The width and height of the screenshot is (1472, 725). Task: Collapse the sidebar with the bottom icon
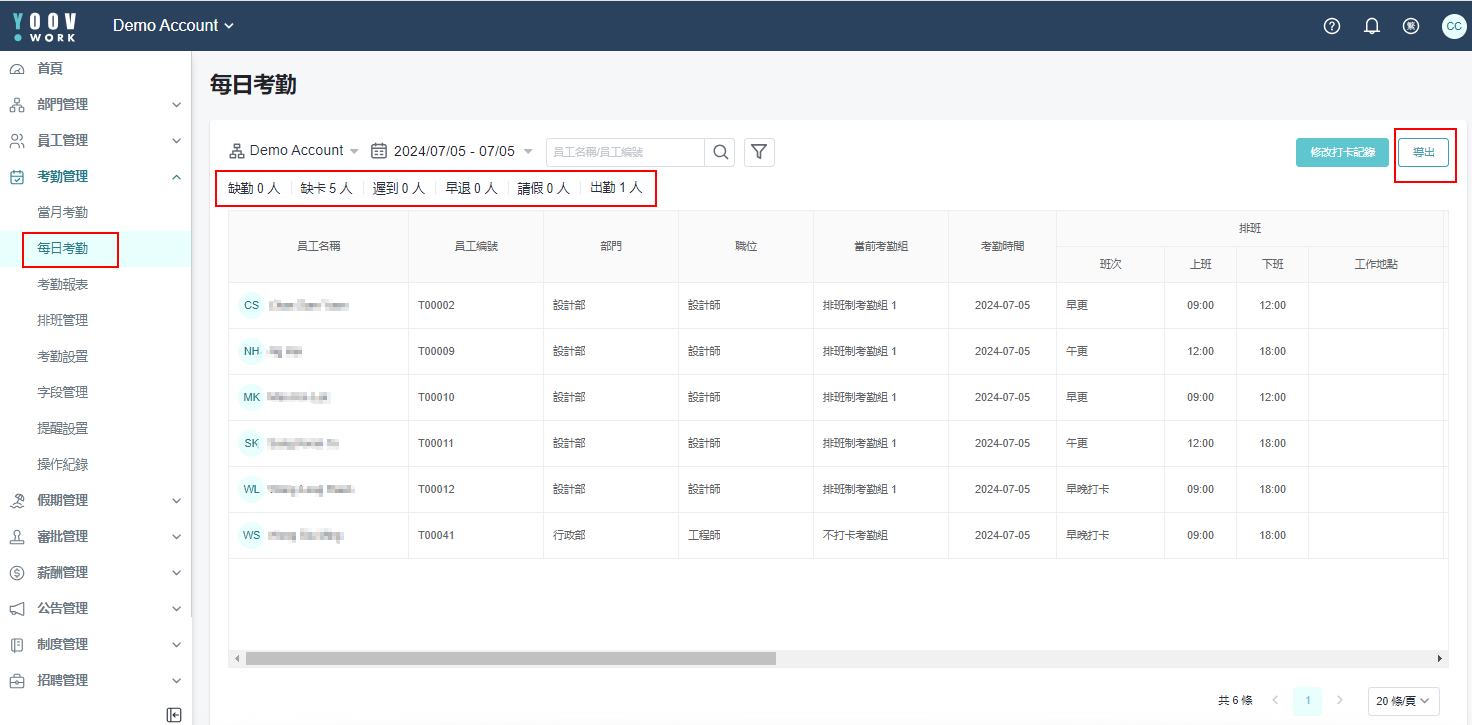point(174,714)
